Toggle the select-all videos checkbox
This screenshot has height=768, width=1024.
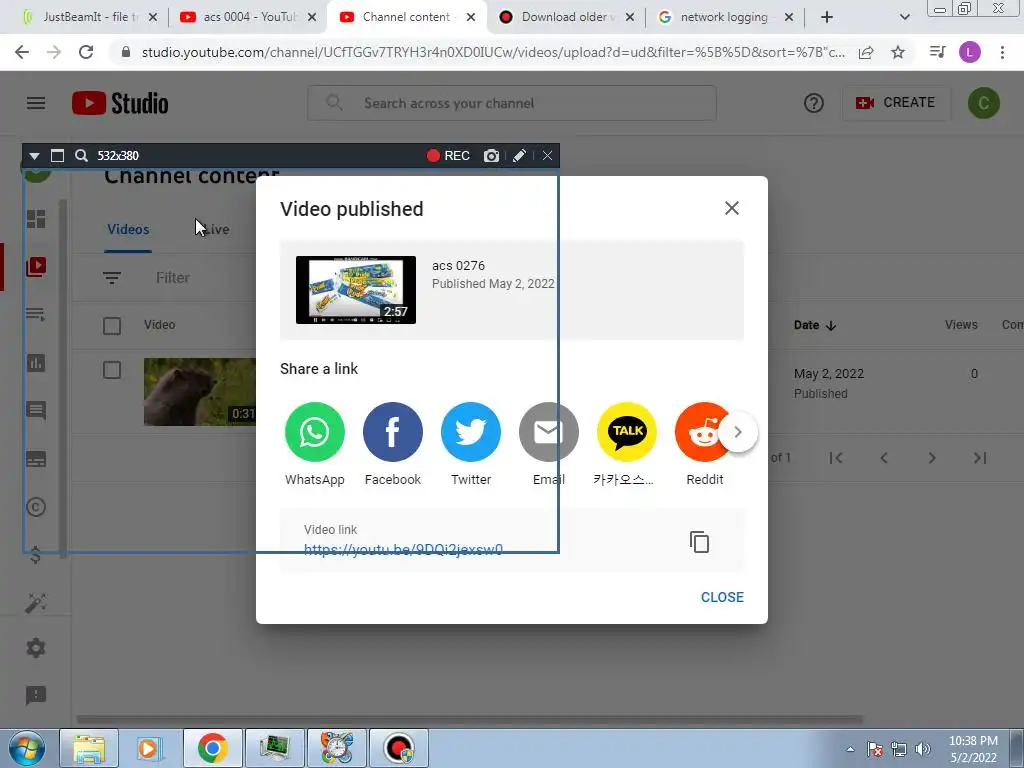[x=112, y=325]
